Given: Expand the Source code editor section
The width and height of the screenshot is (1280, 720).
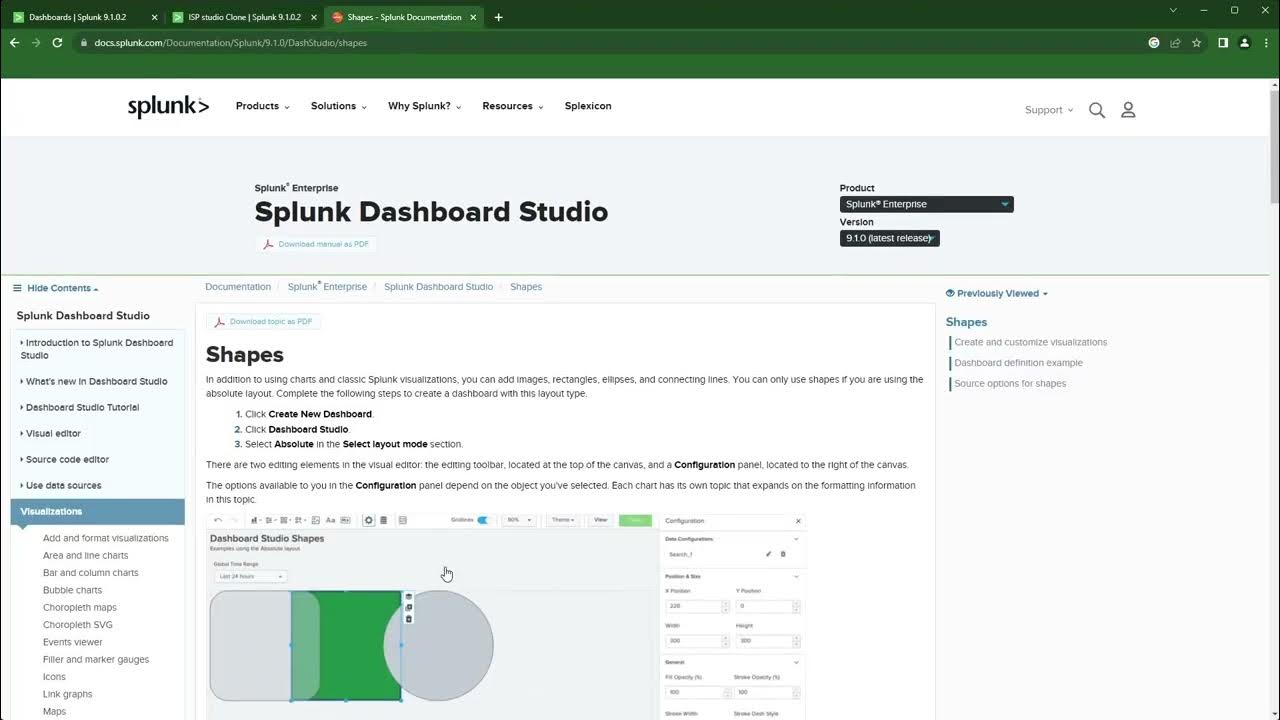Looking at the screenshot, I should coord(65,459).
